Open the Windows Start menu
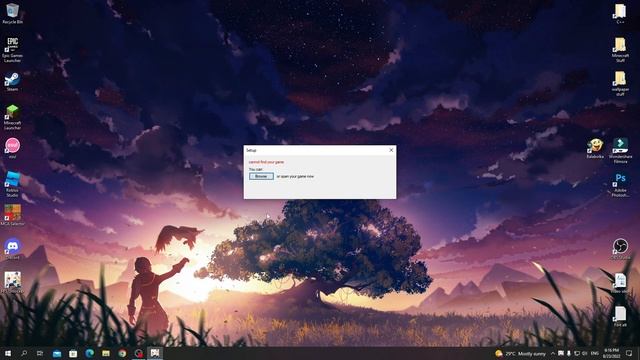The height and width of the screenshot is (360, 640). click(8, 353)
